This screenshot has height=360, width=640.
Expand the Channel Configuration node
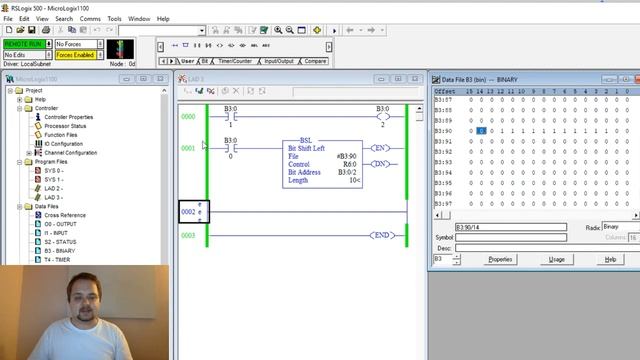[x=29, y=153]
